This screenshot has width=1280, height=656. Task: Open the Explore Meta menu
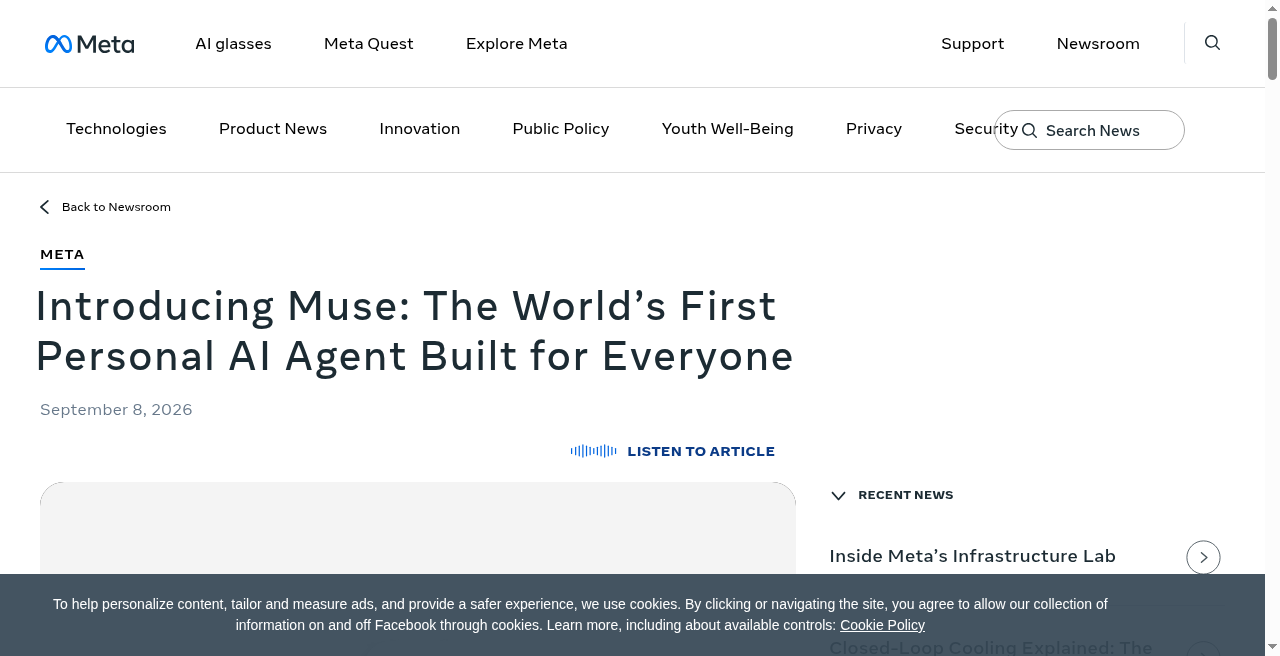click(x=517, y=44)
